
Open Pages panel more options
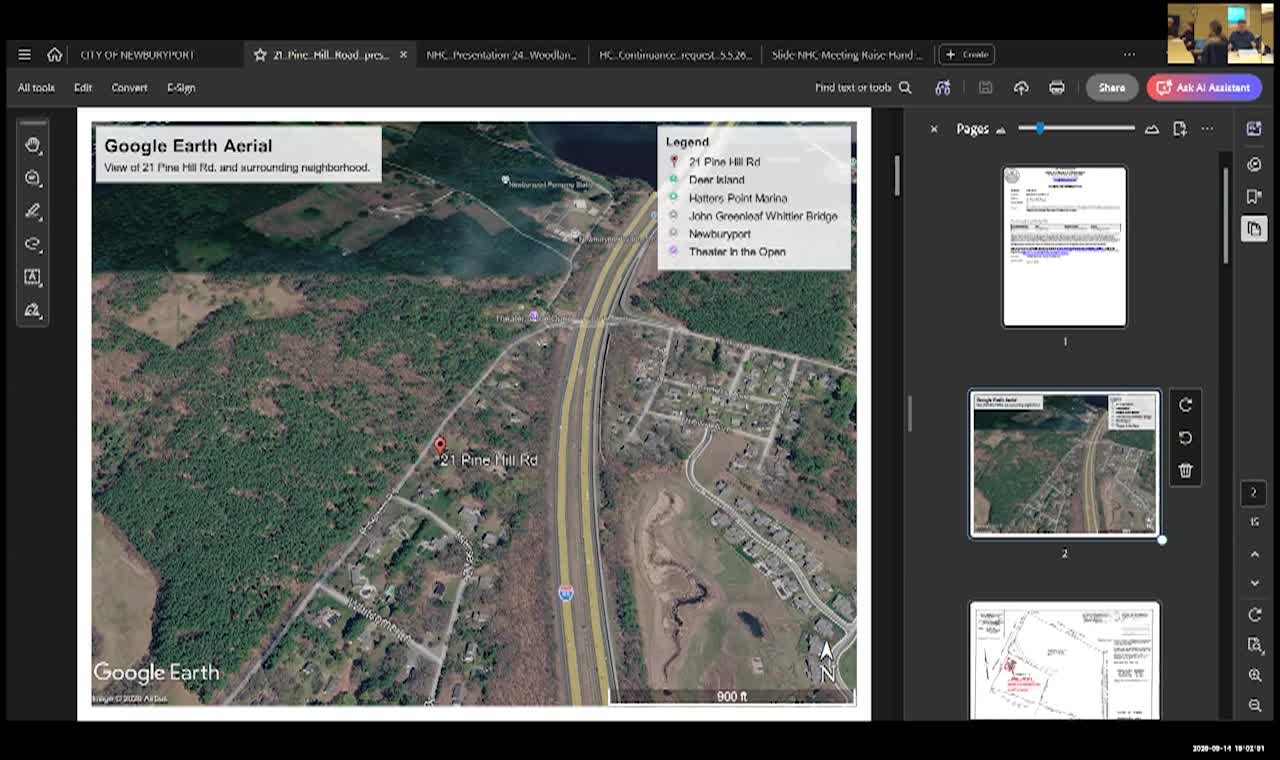[1207, 129]
